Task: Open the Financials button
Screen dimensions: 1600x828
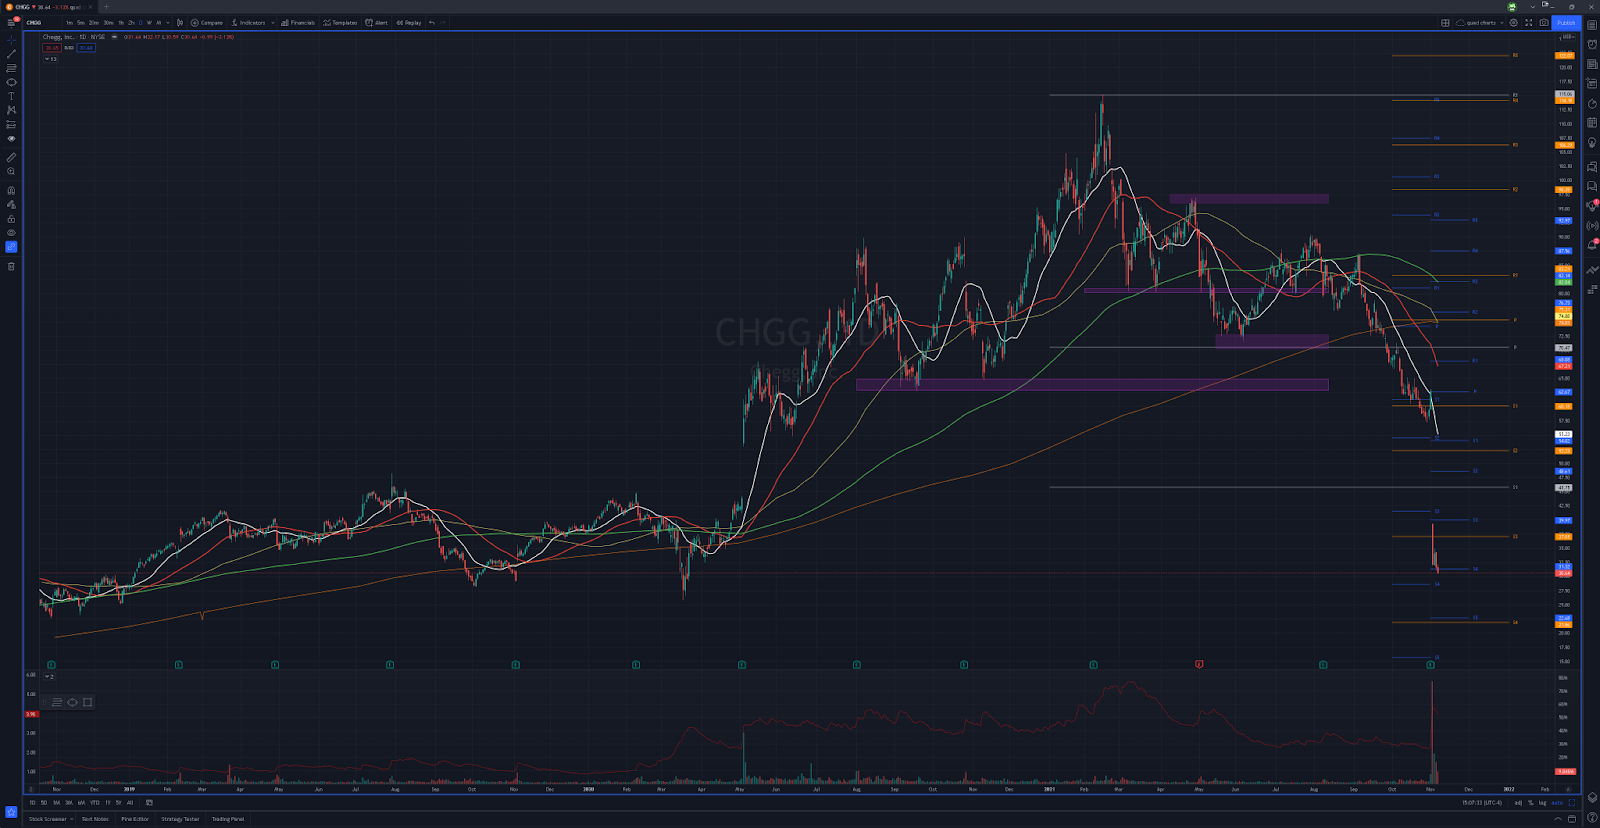Action: click(298, 22)
